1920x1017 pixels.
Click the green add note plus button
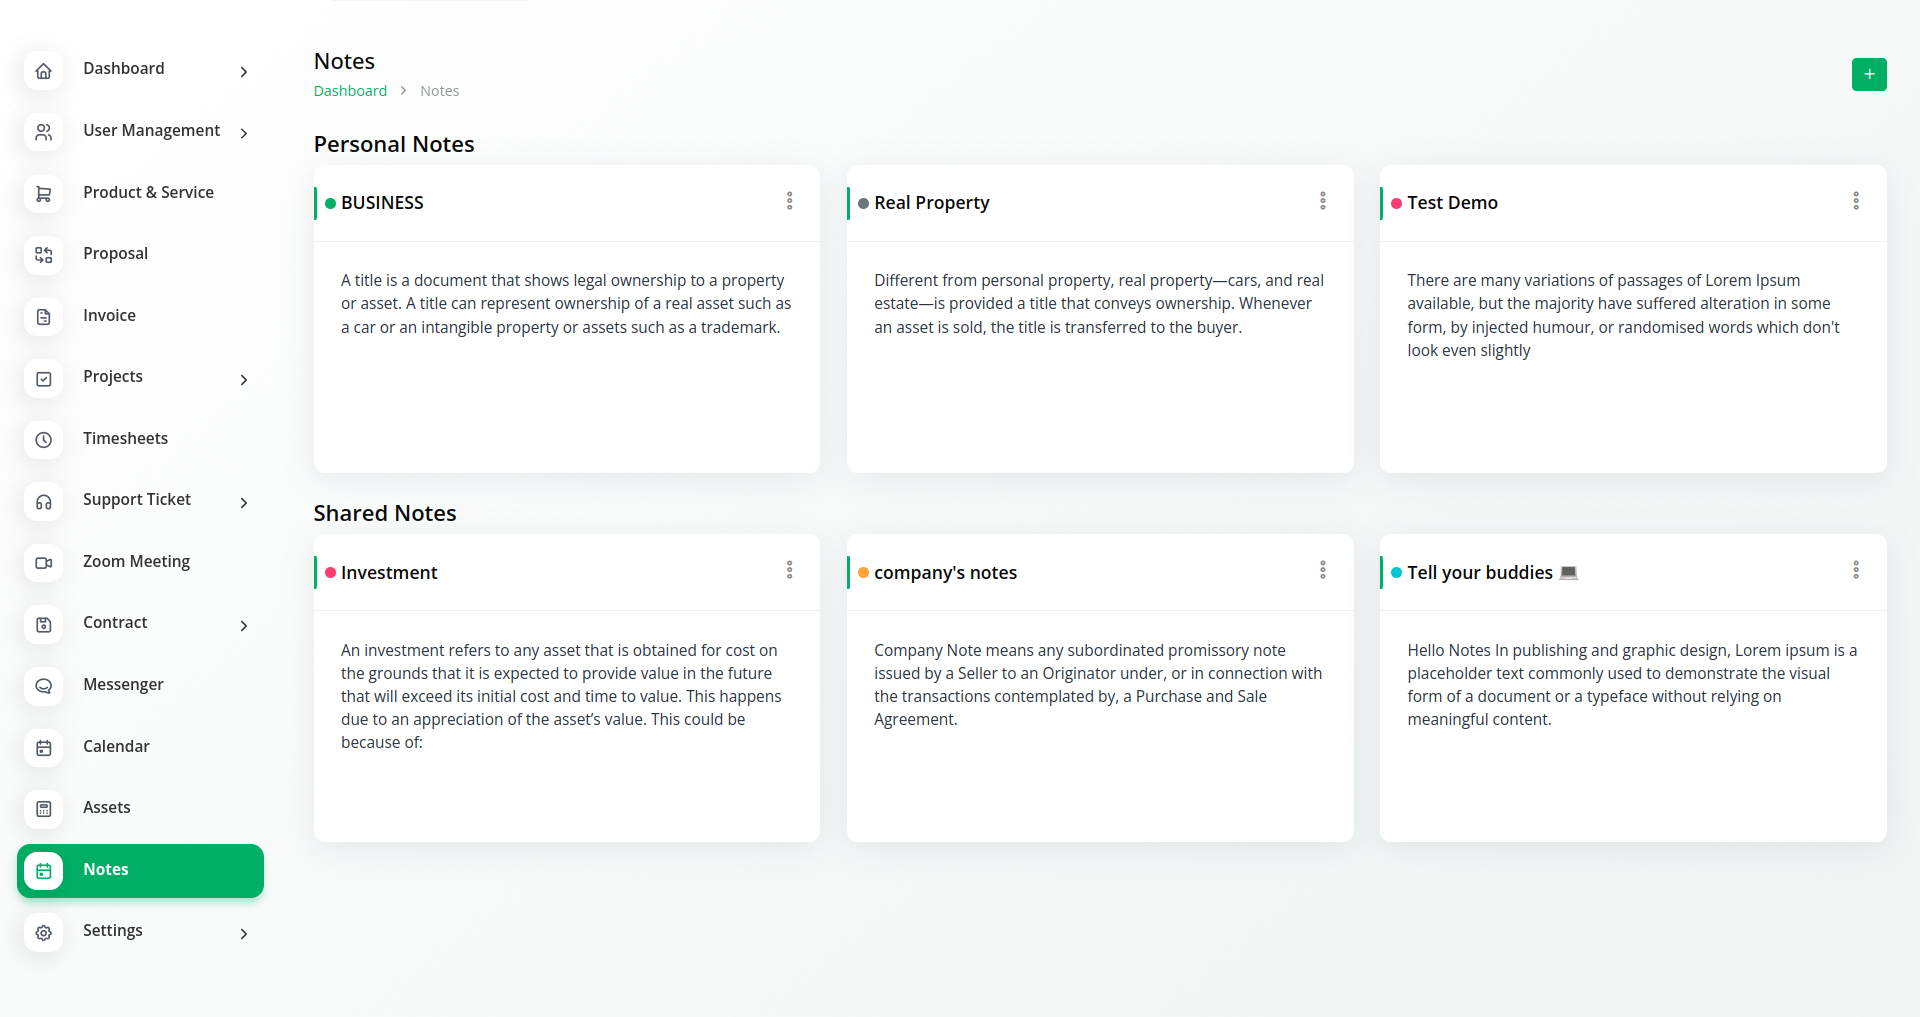click(1868, 74)
